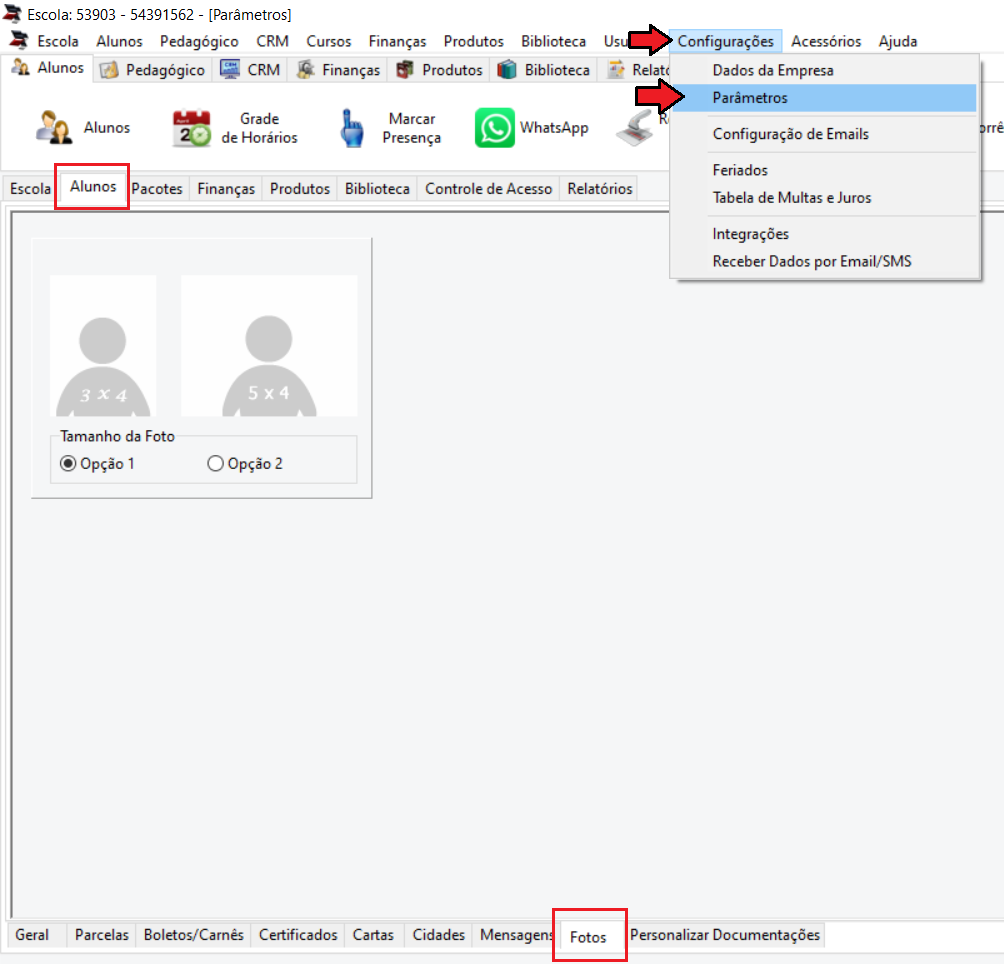Switch to Alunos parameters tab
This screenshot has height=964, width=1004.
(x=93, y=186)
